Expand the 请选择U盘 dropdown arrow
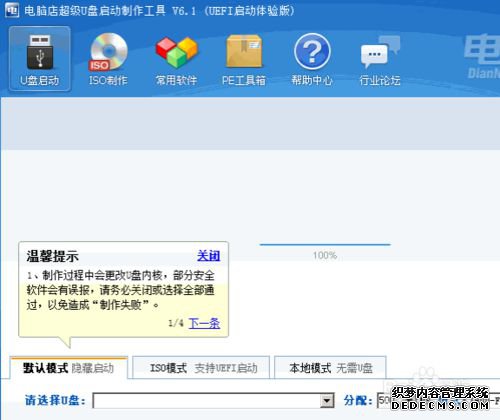500x420 pixels. coord(327,400)
